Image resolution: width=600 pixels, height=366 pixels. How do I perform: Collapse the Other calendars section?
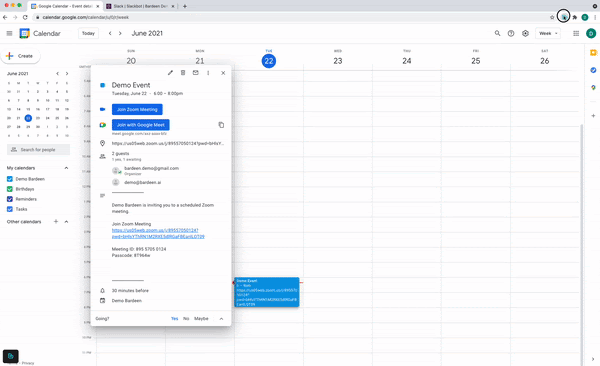(x=66, y=222)
